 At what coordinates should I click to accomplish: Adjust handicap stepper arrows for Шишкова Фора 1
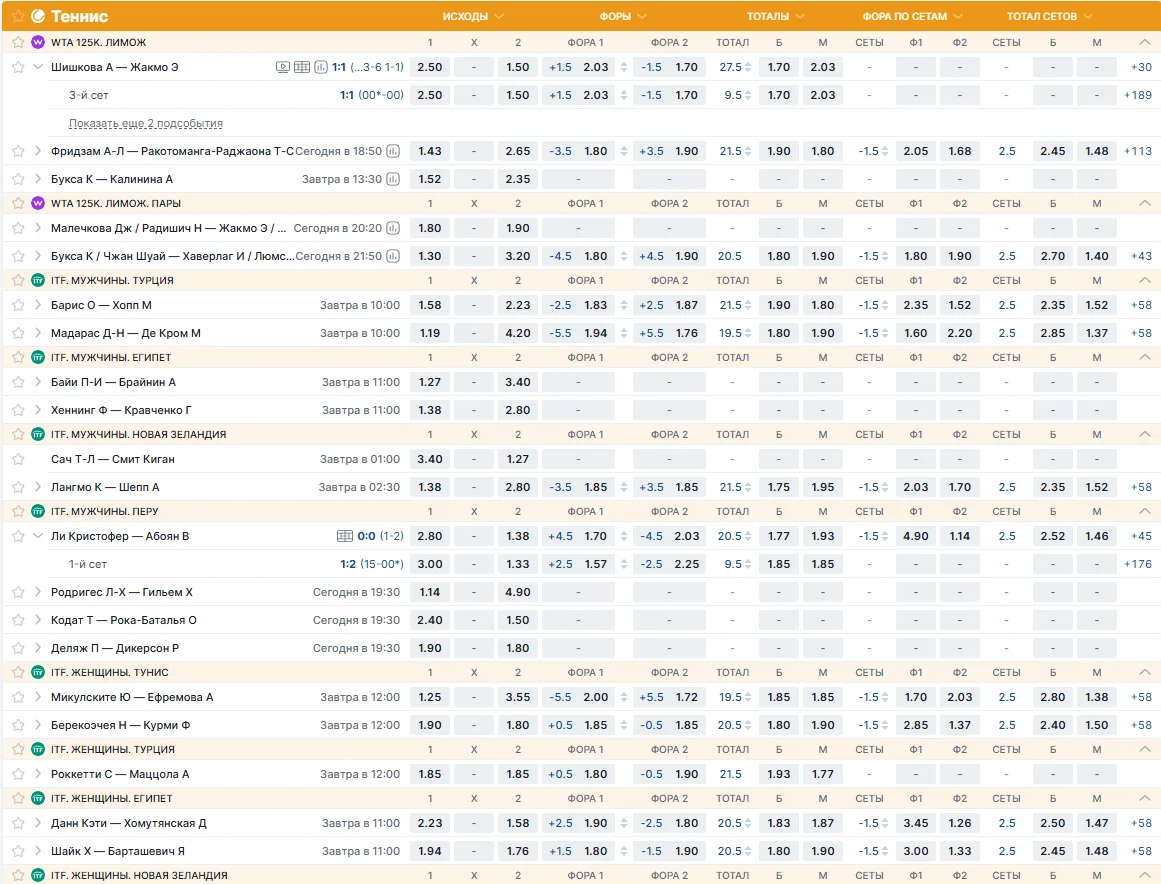(x=625, y=67)
